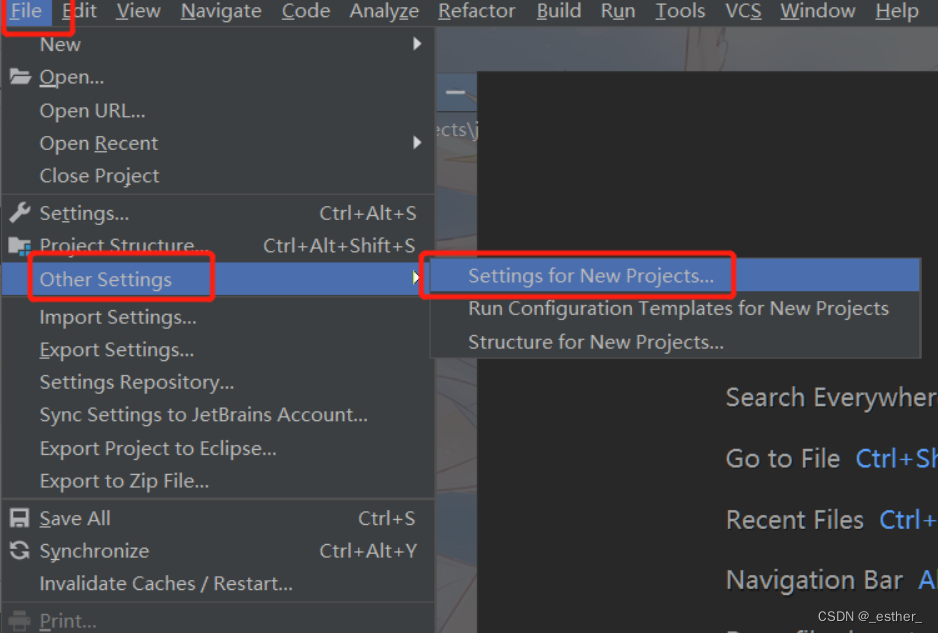Choose Export to Zip File...
Screen dimensions: 938x633
coord(218,481)
